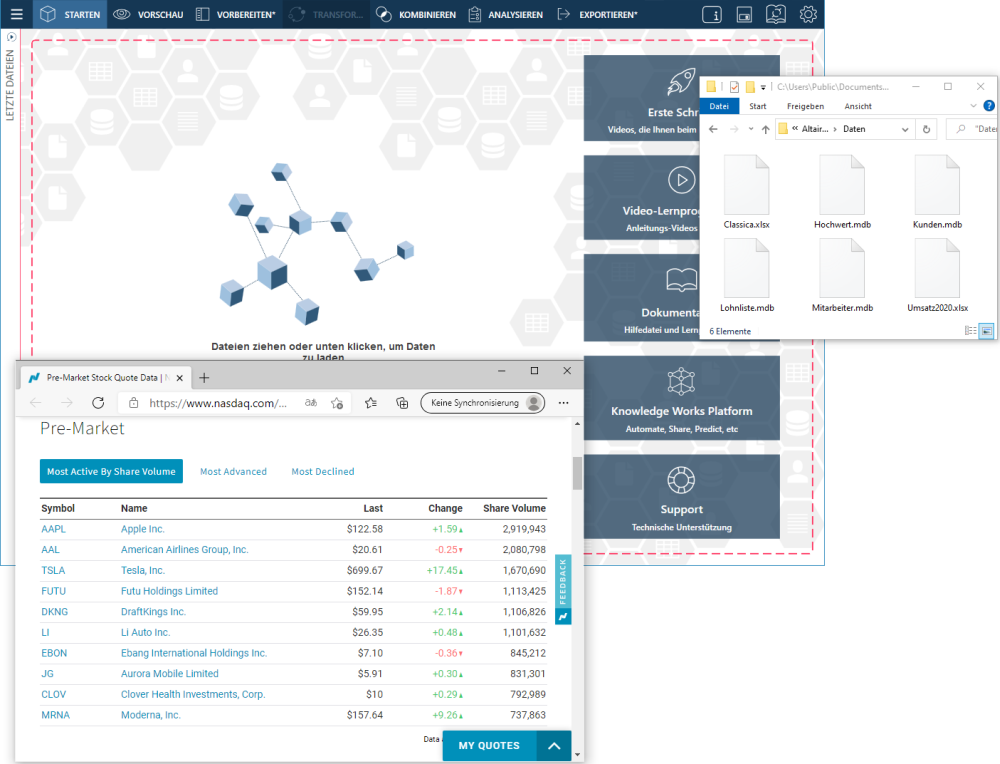Expand the LETZTE DATEIEN side panel
Viewport: 1000px width, 764px height.
pyautogui.click(x=11, y=36)
